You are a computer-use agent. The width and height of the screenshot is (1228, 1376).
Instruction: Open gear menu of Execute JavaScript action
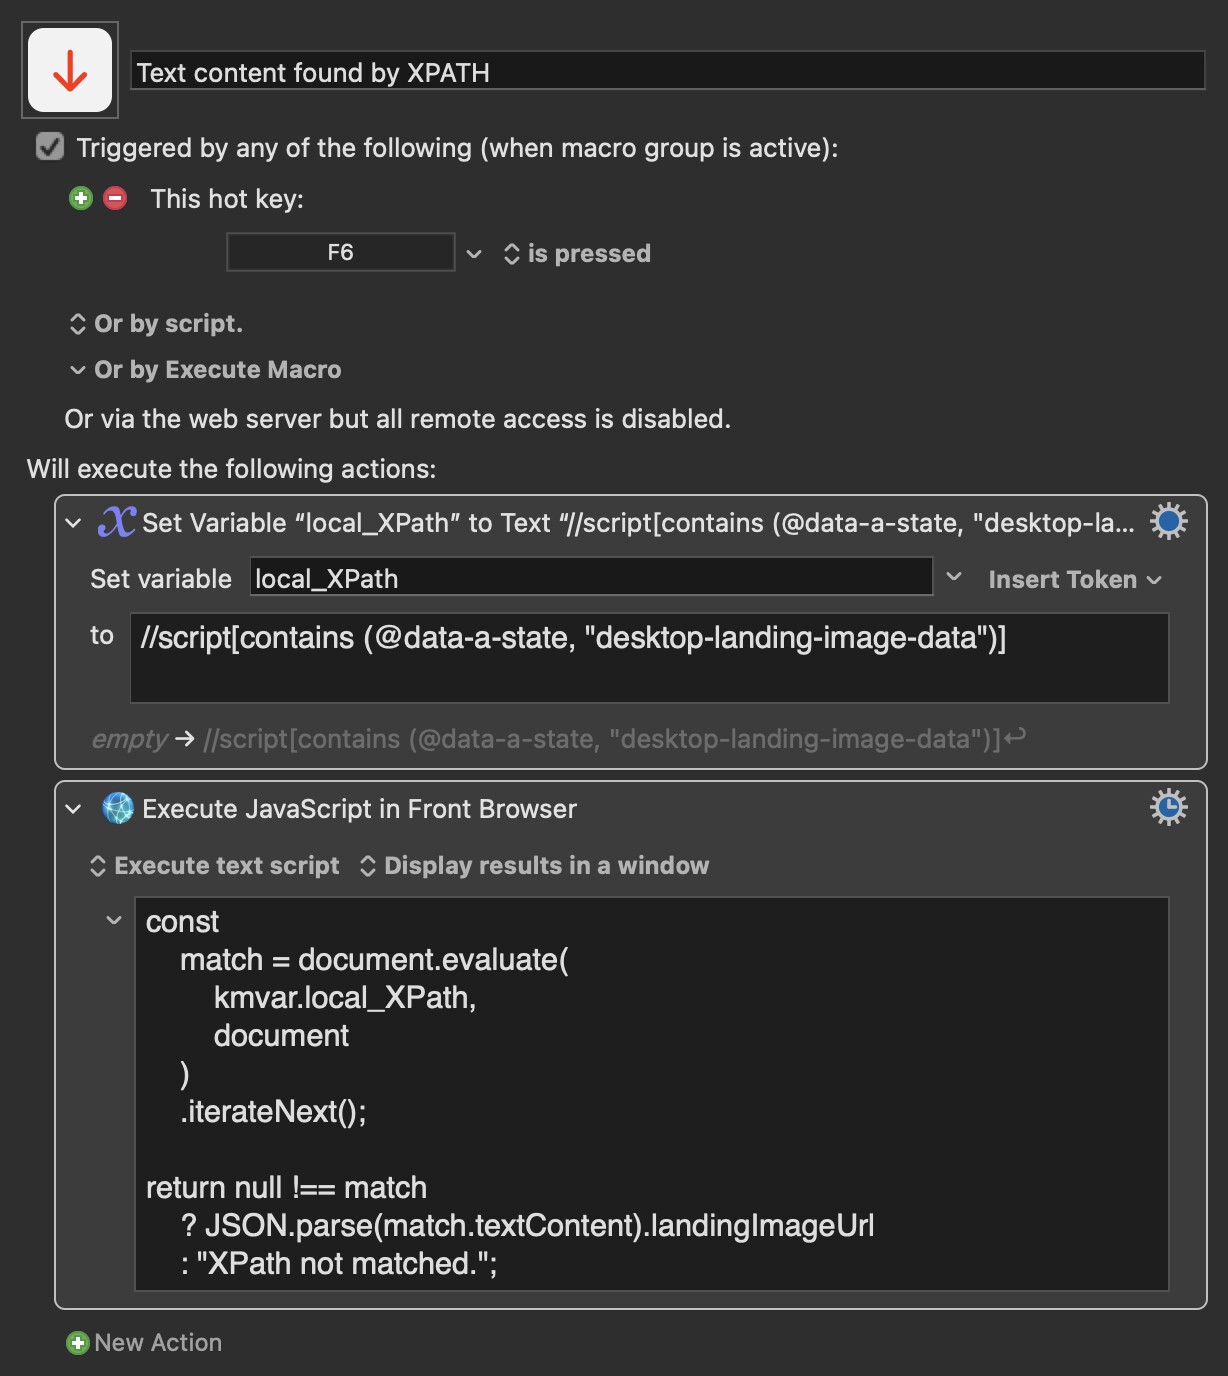pyautogui.click(x=1168, y=807)
